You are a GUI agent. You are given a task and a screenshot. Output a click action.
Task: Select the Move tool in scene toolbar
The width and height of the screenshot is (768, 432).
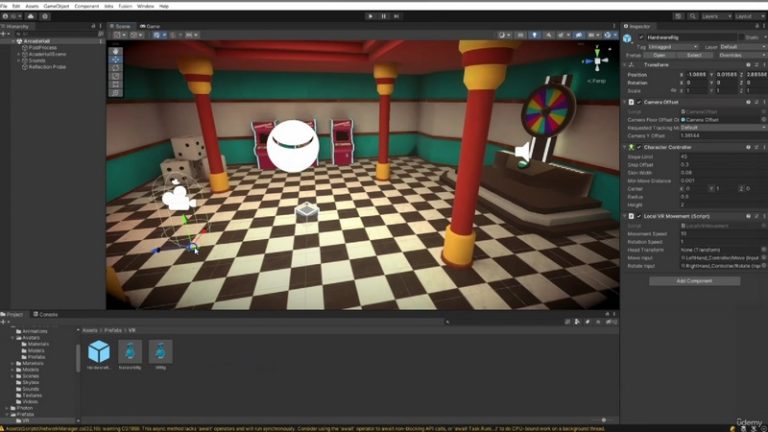point(116,59)
